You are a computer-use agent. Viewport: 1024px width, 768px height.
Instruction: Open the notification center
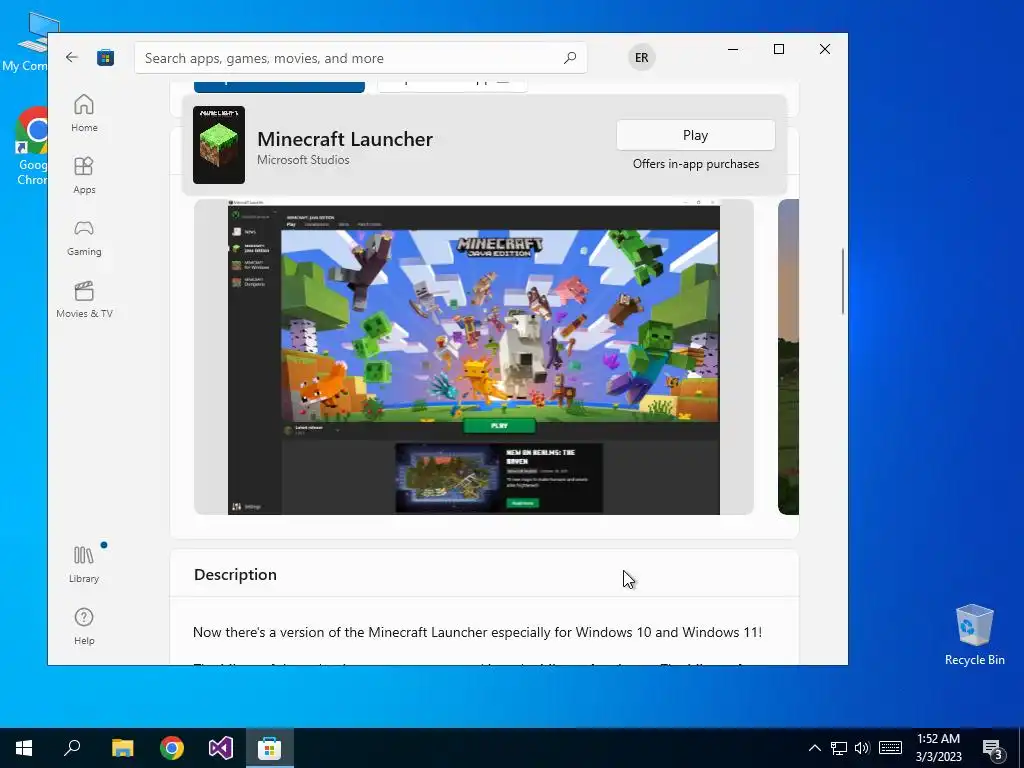[x=993, y=749]
